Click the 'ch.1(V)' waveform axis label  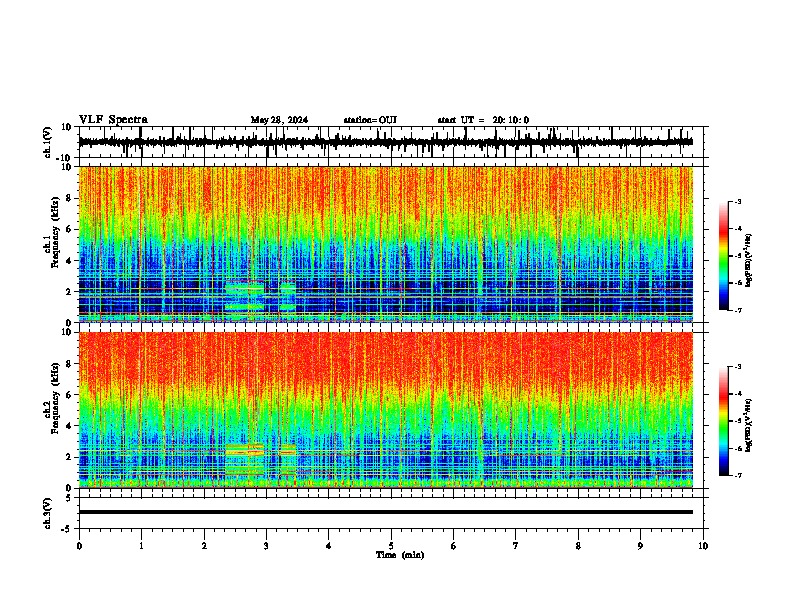48,142
